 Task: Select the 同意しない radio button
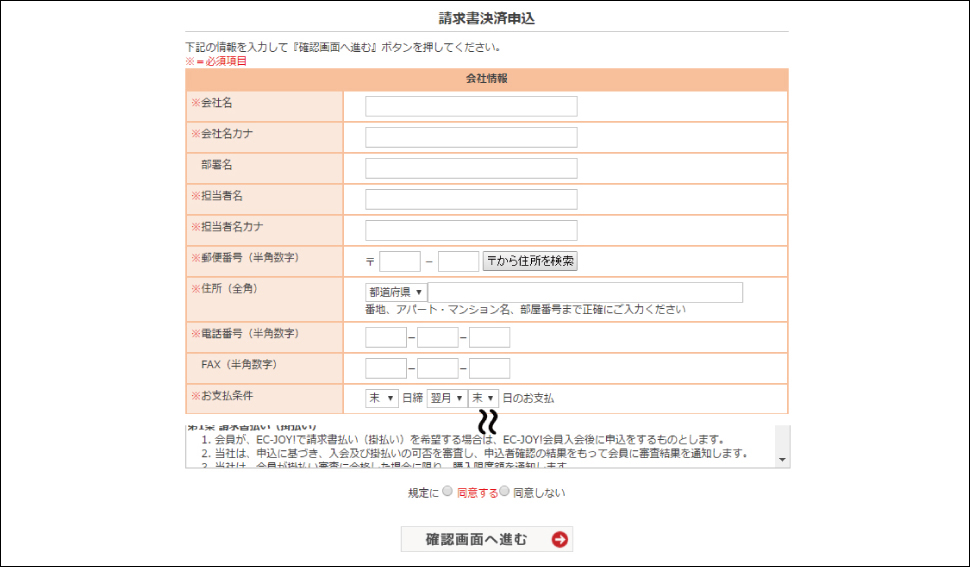(x=504, y=491)
